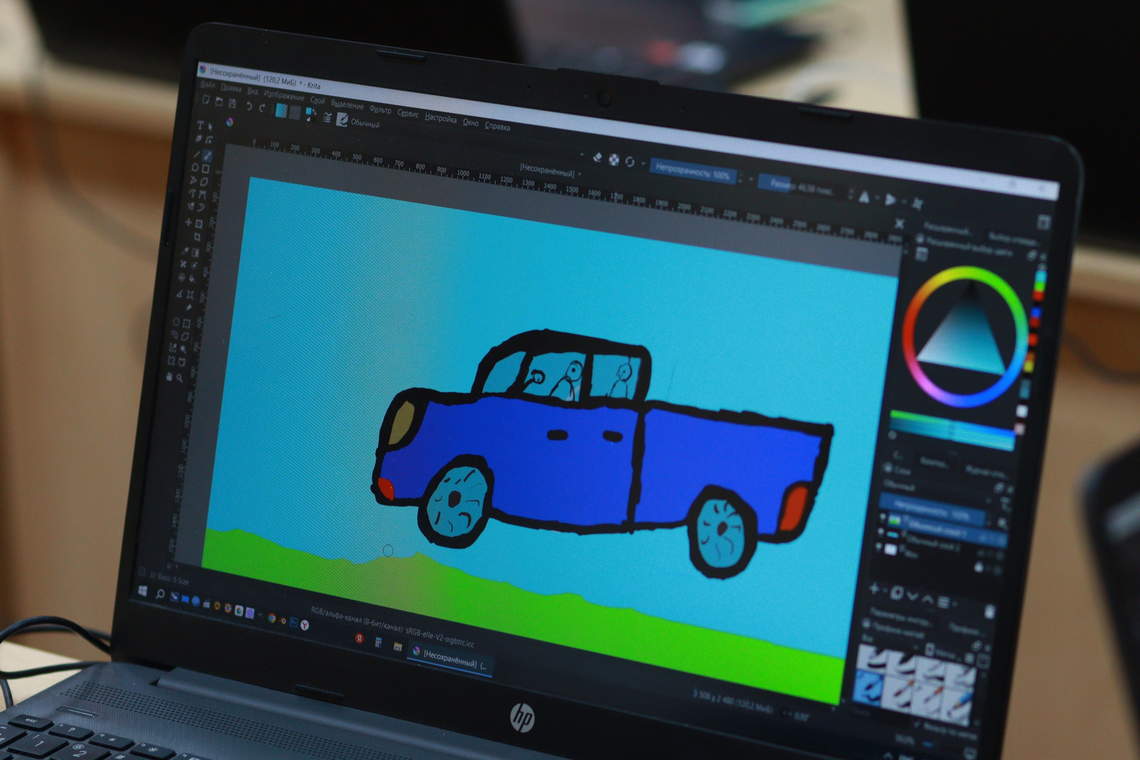This screenshot has width=1140, height=760.
Task: Select the white swatch in color history
Action: click(1021, 412)
